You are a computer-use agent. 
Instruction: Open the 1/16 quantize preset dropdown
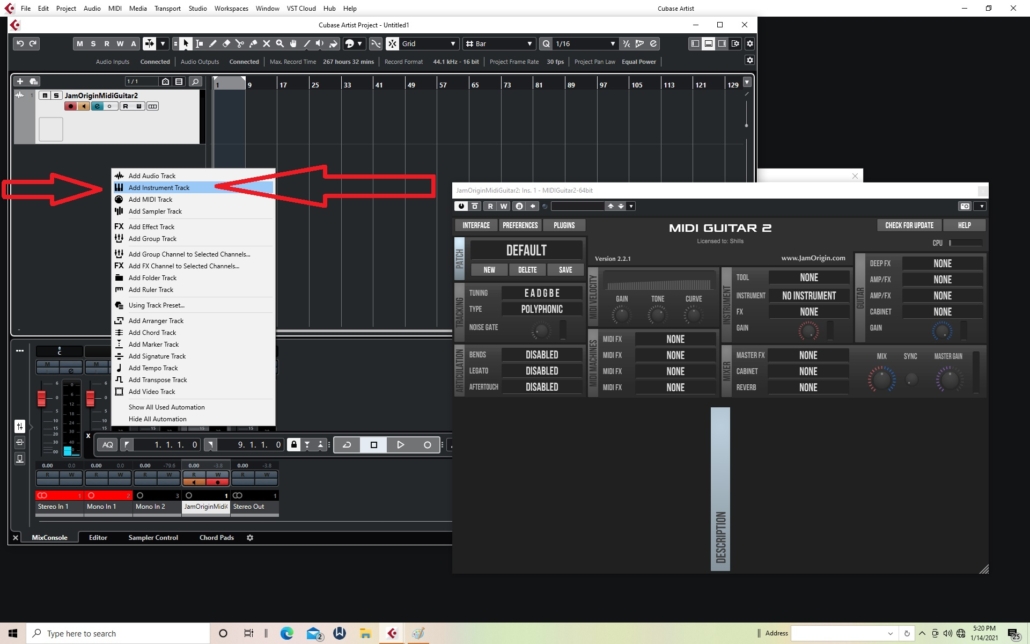(585, 43)
